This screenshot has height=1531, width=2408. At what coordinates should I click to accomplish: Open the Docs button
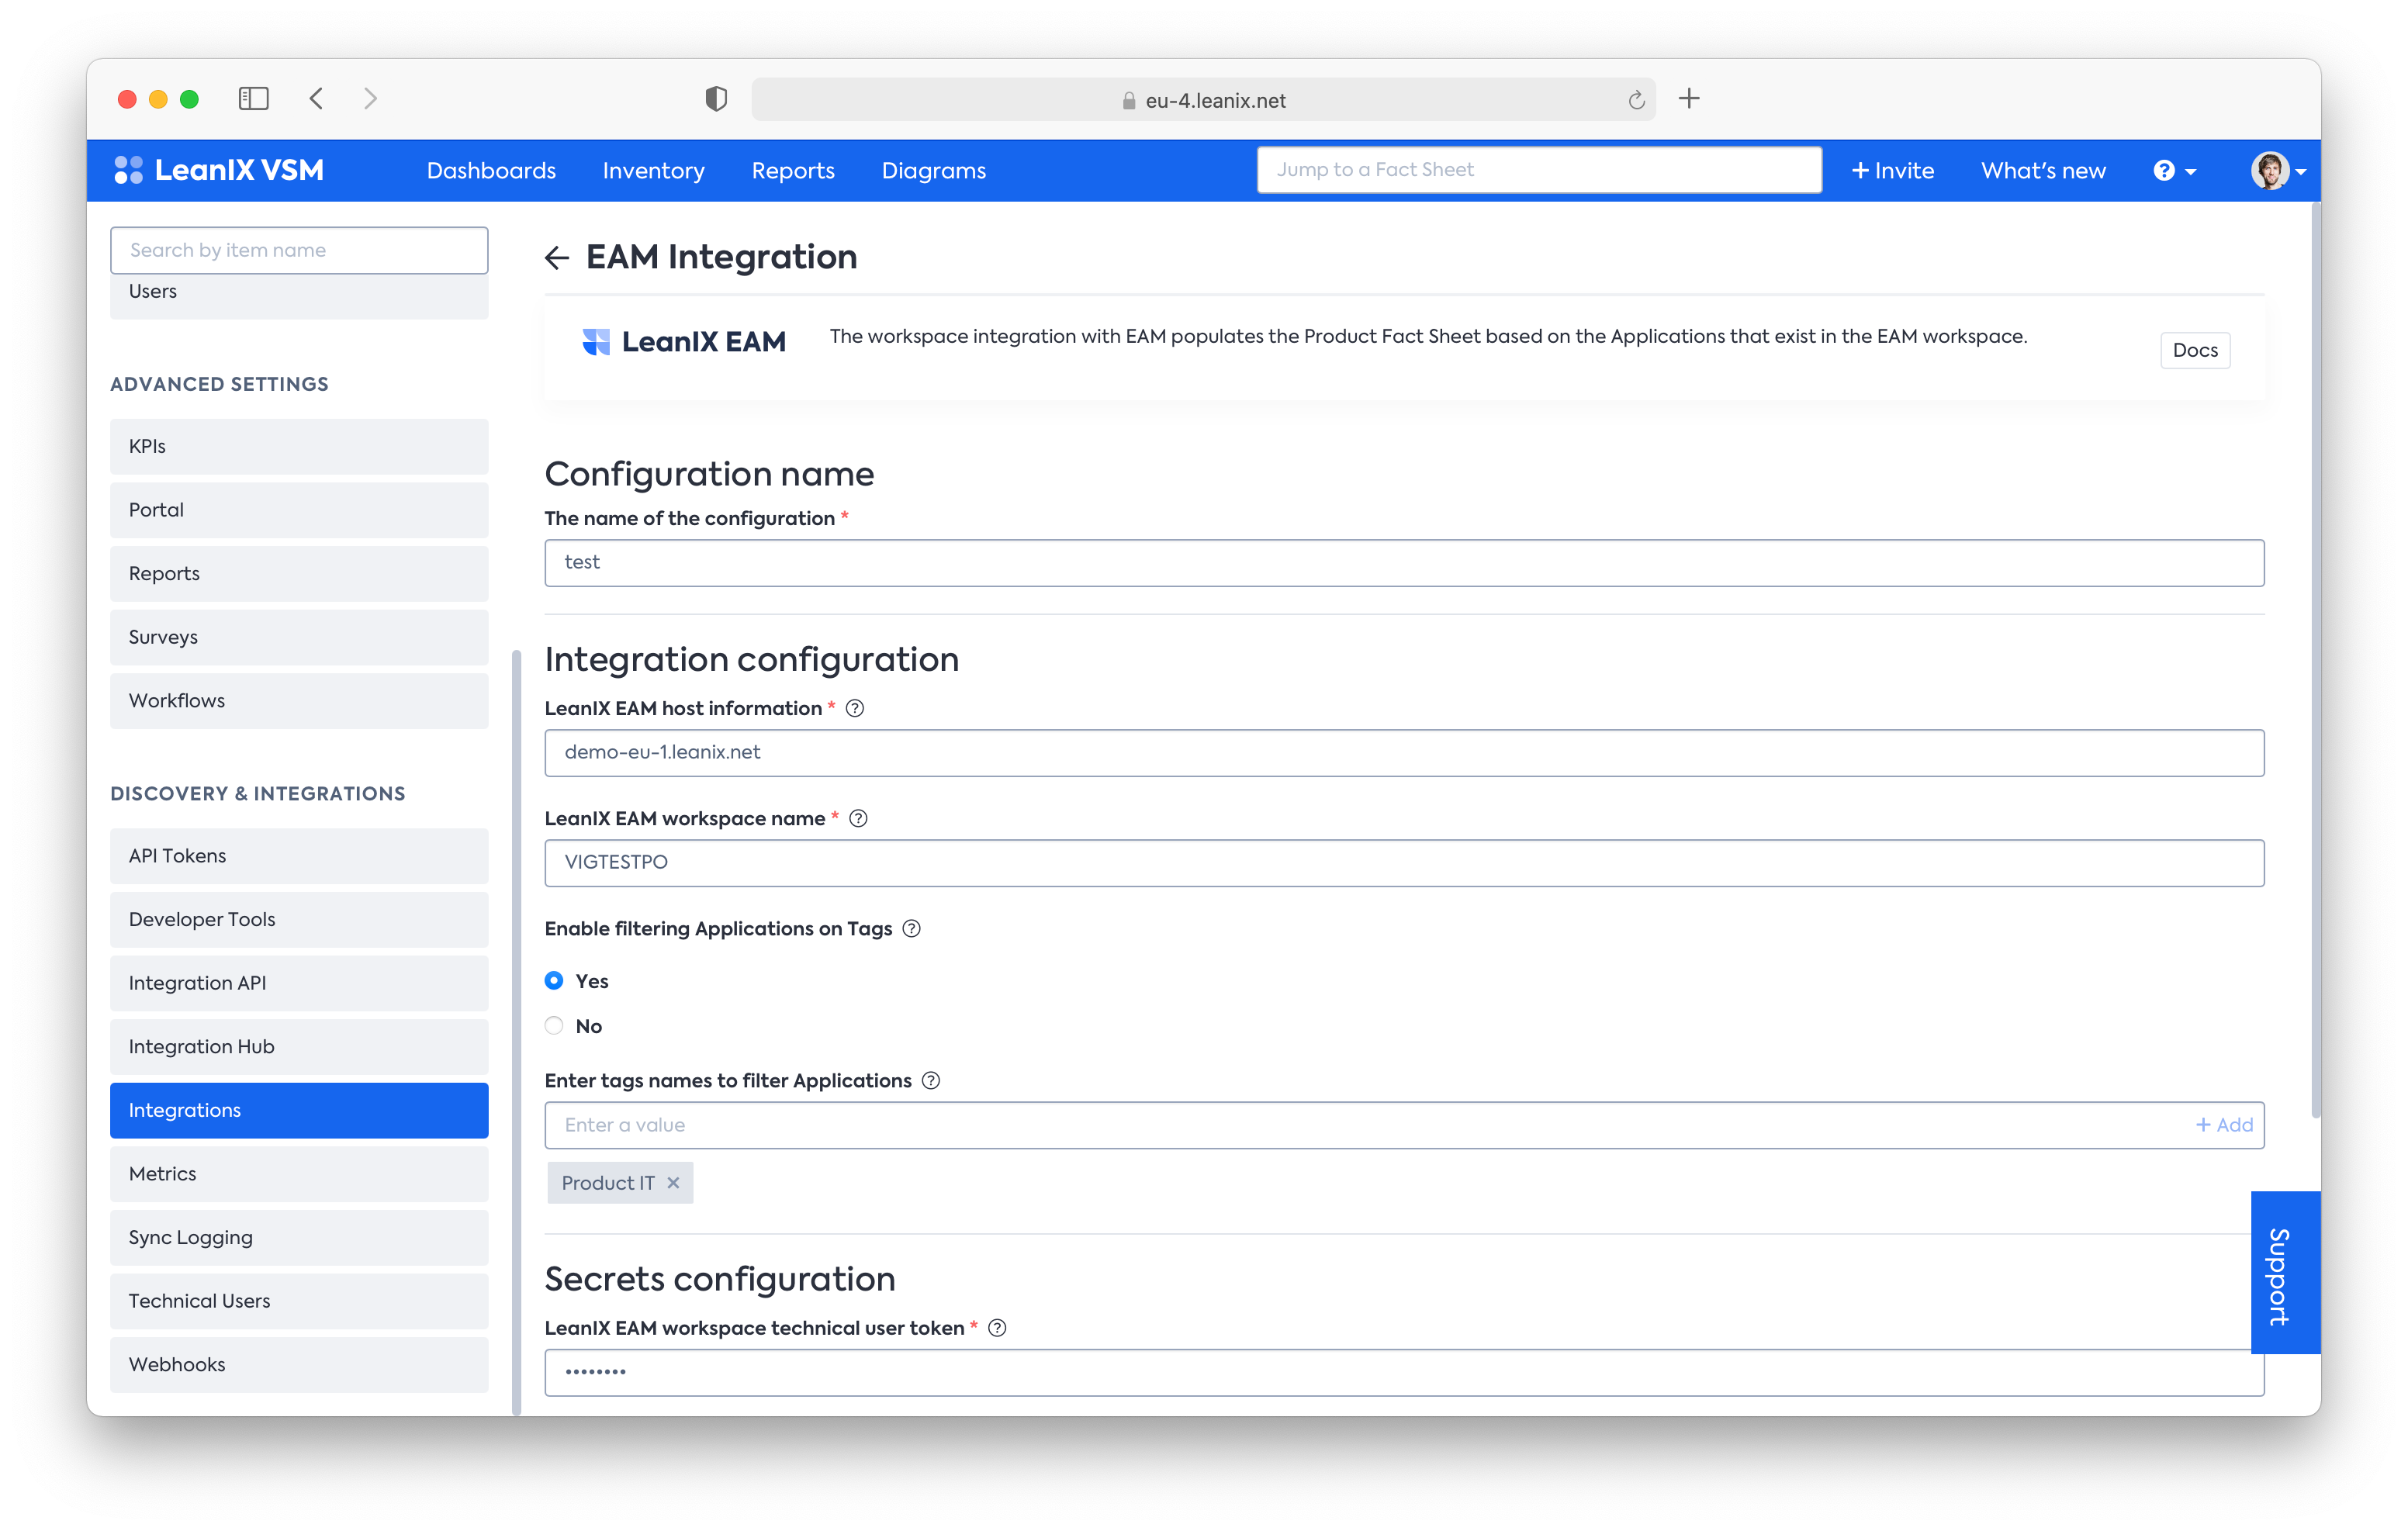pyautogui.click(x=2195, y=350)
